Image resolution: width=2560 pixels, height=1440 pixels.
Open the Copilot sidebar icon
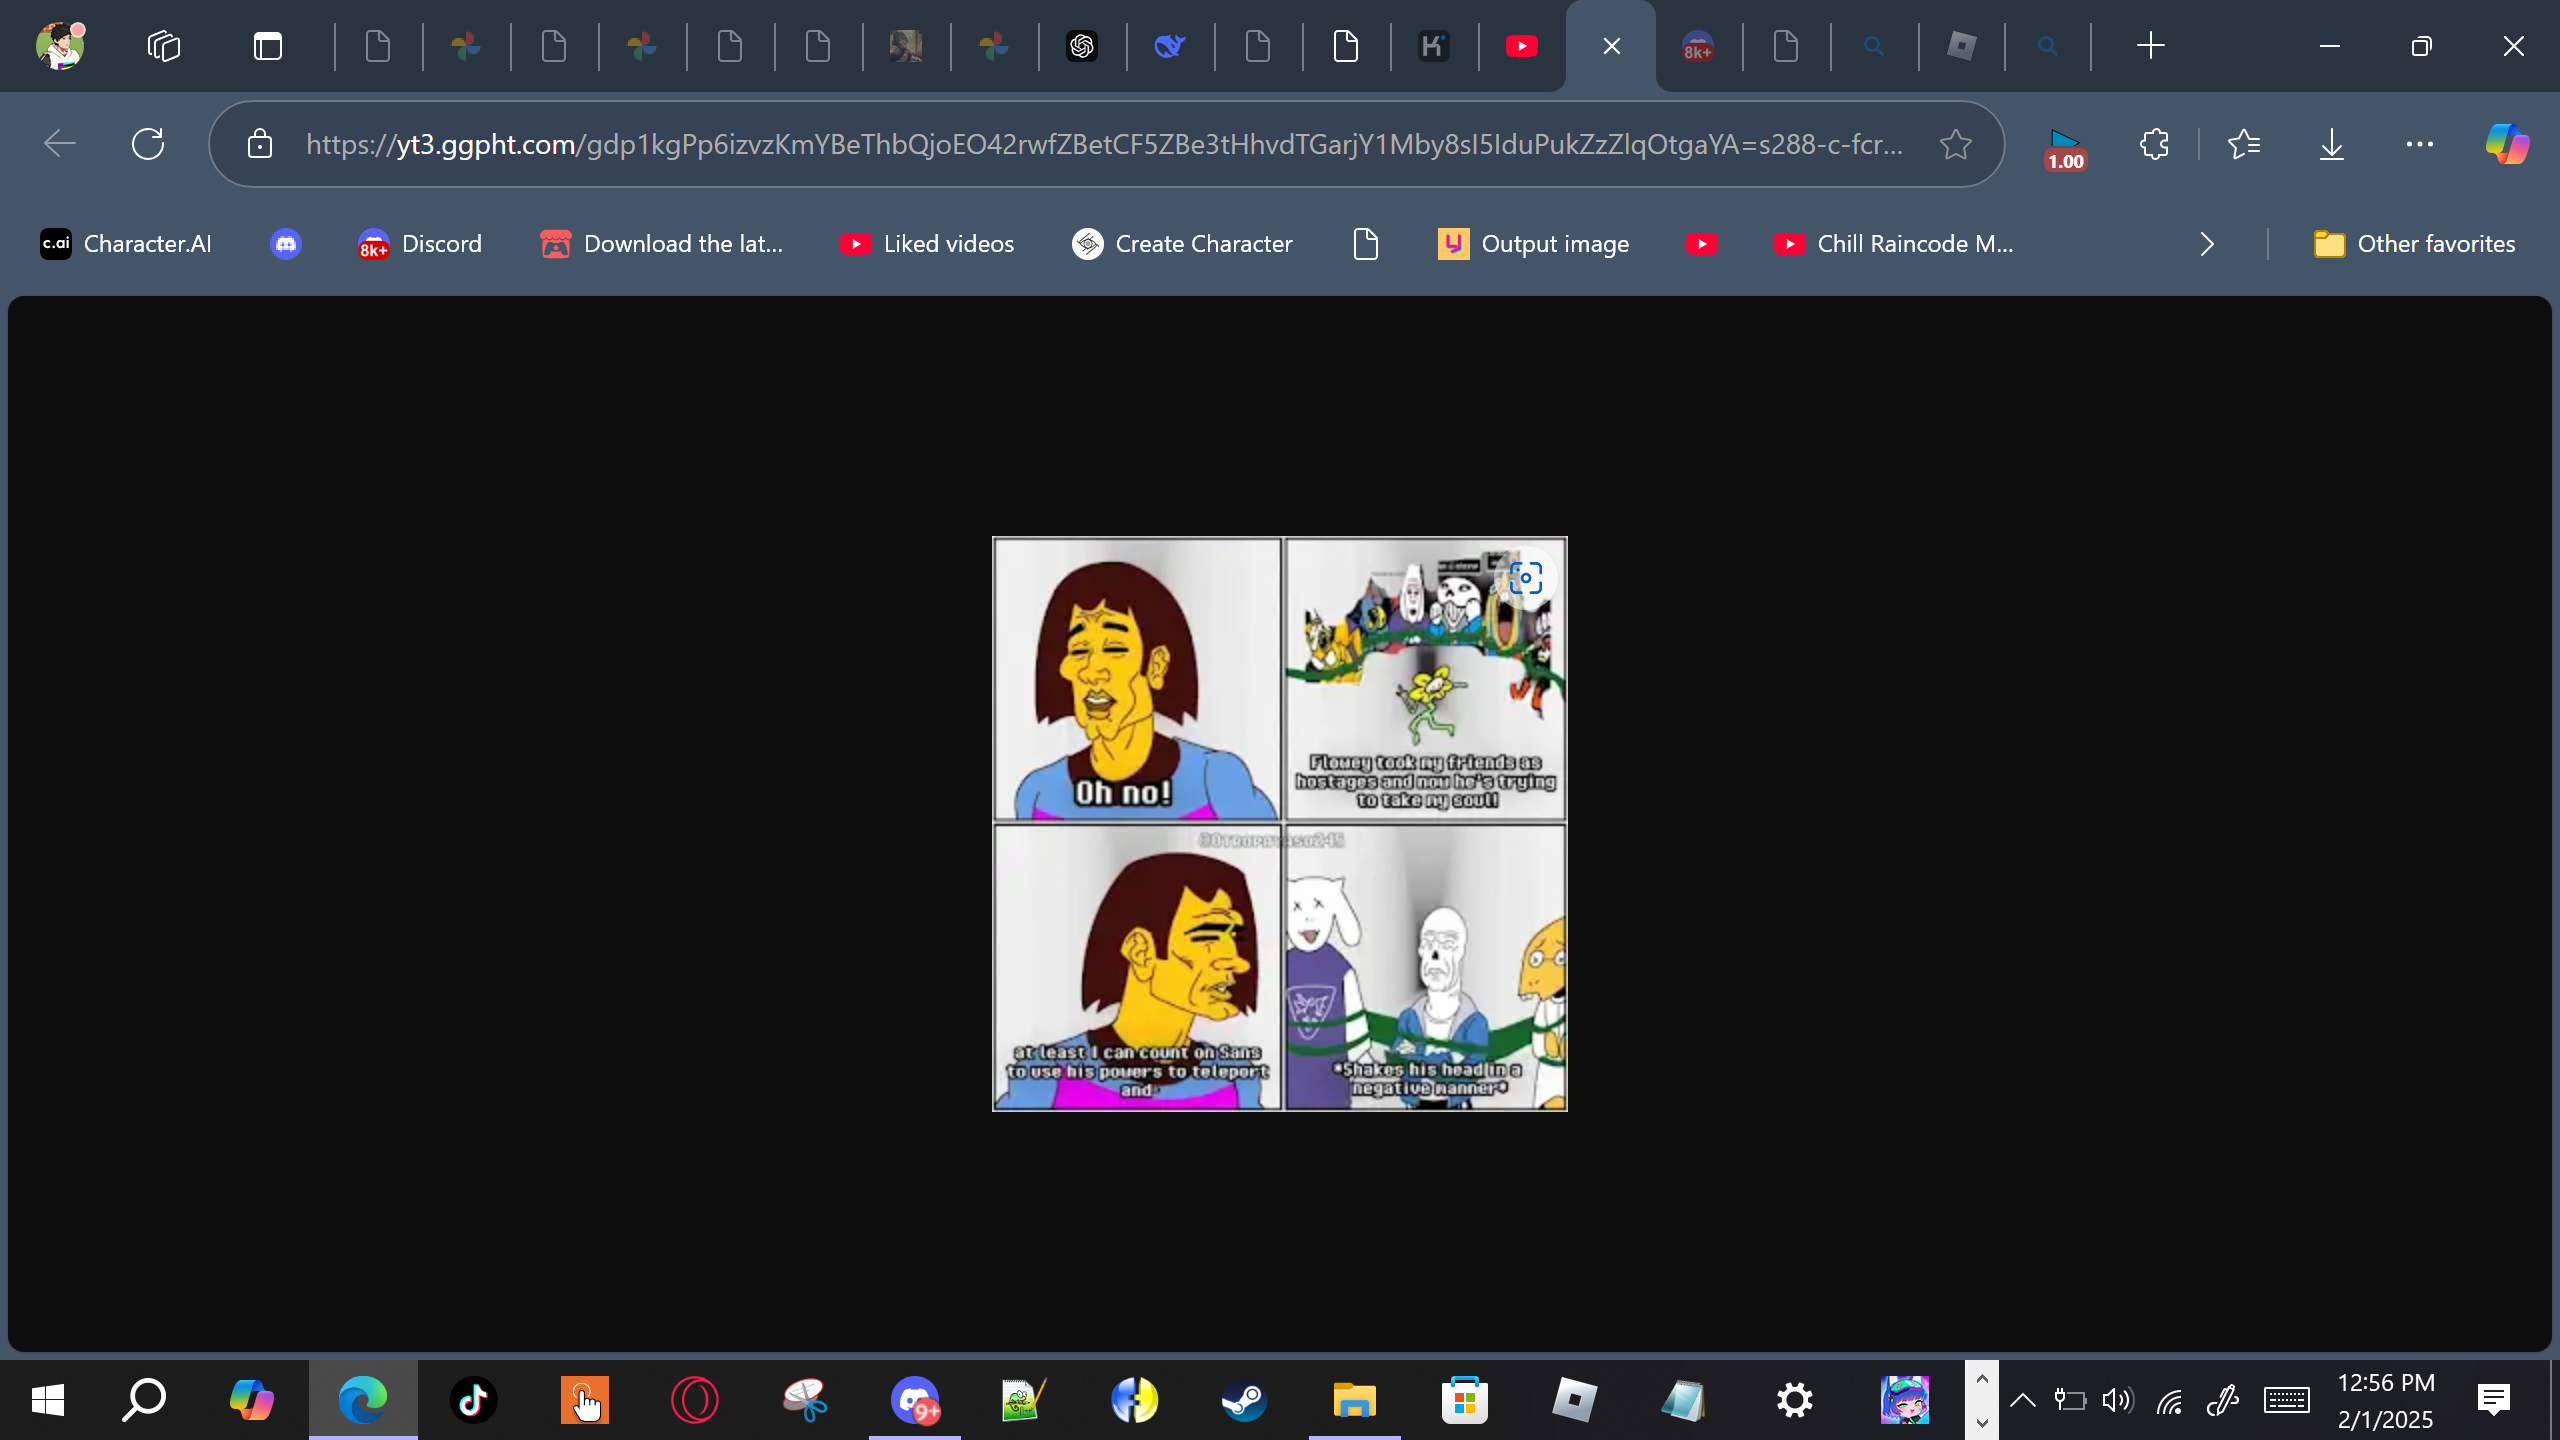coord(2507,144)
